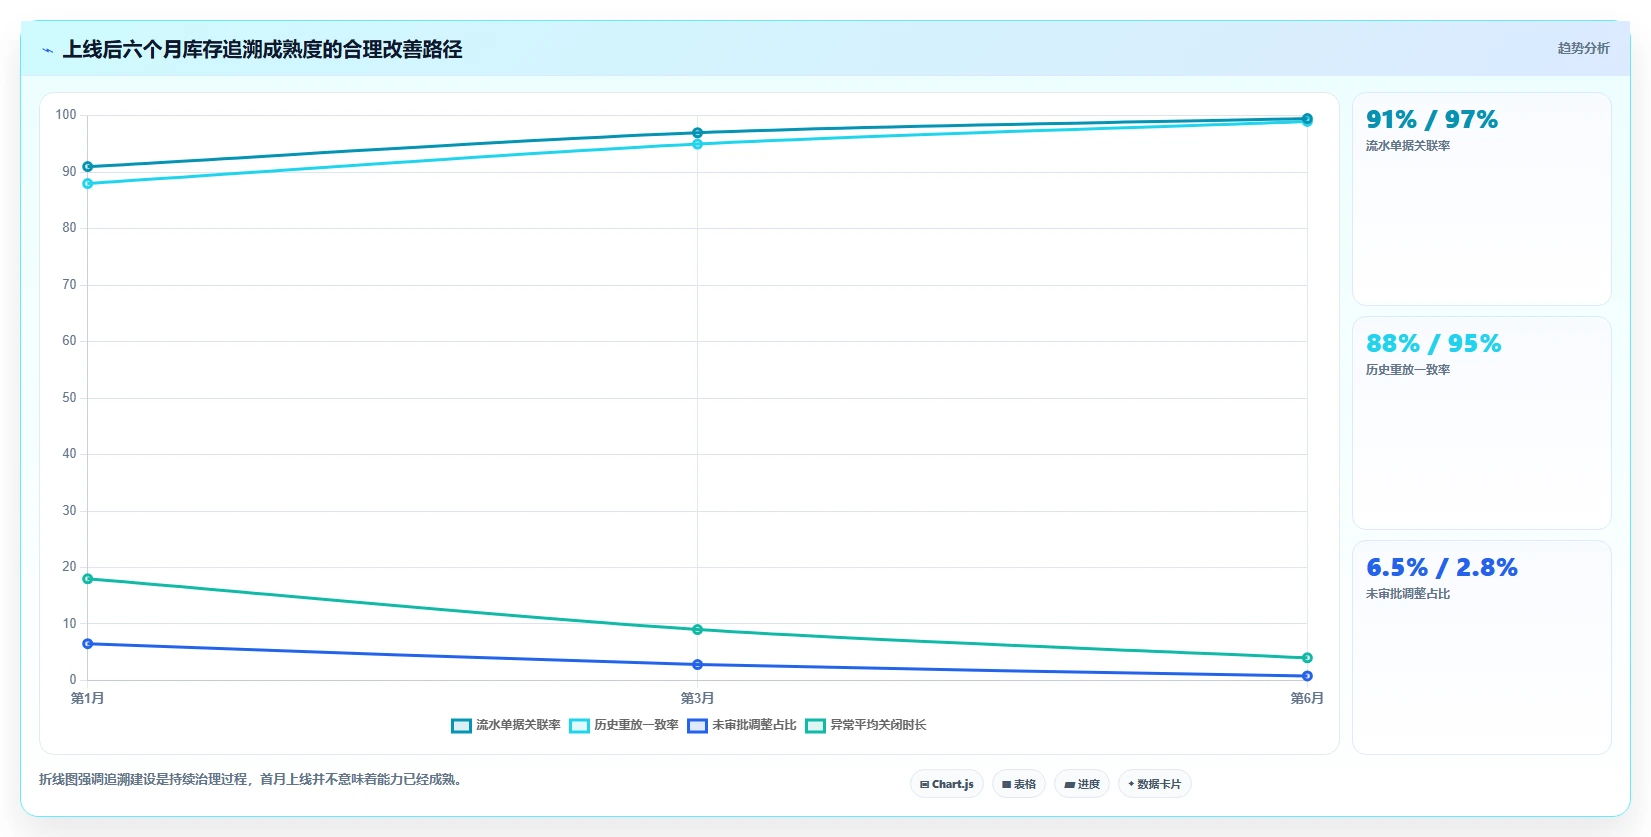Click the 流水单据关联率 data point at 第3月

tap(697, 133)
